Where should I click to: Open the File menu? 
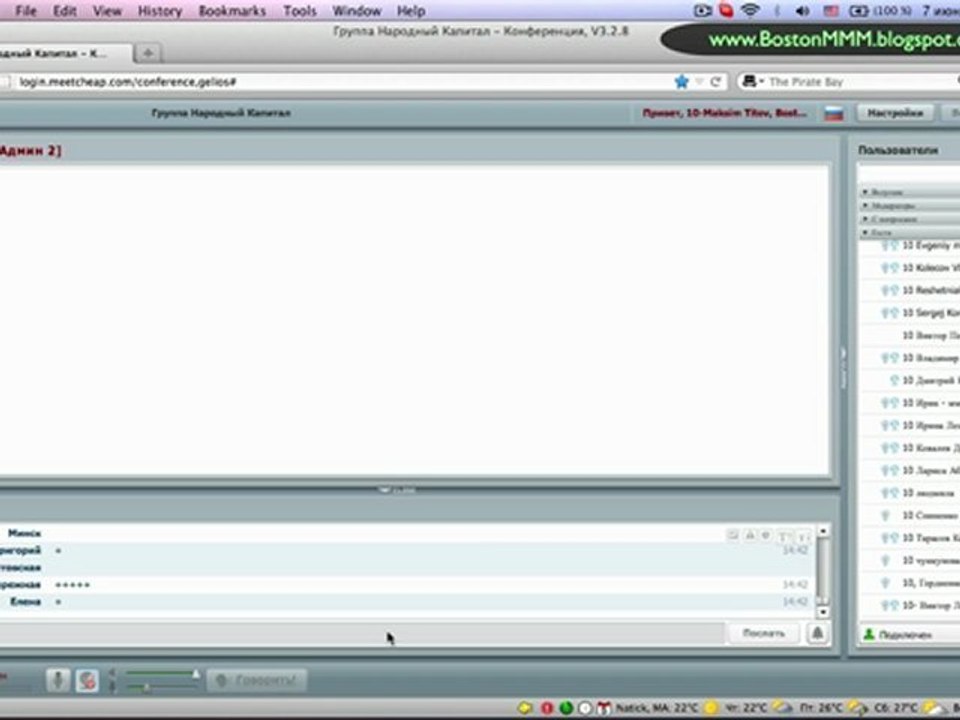(x=26, y=10)
